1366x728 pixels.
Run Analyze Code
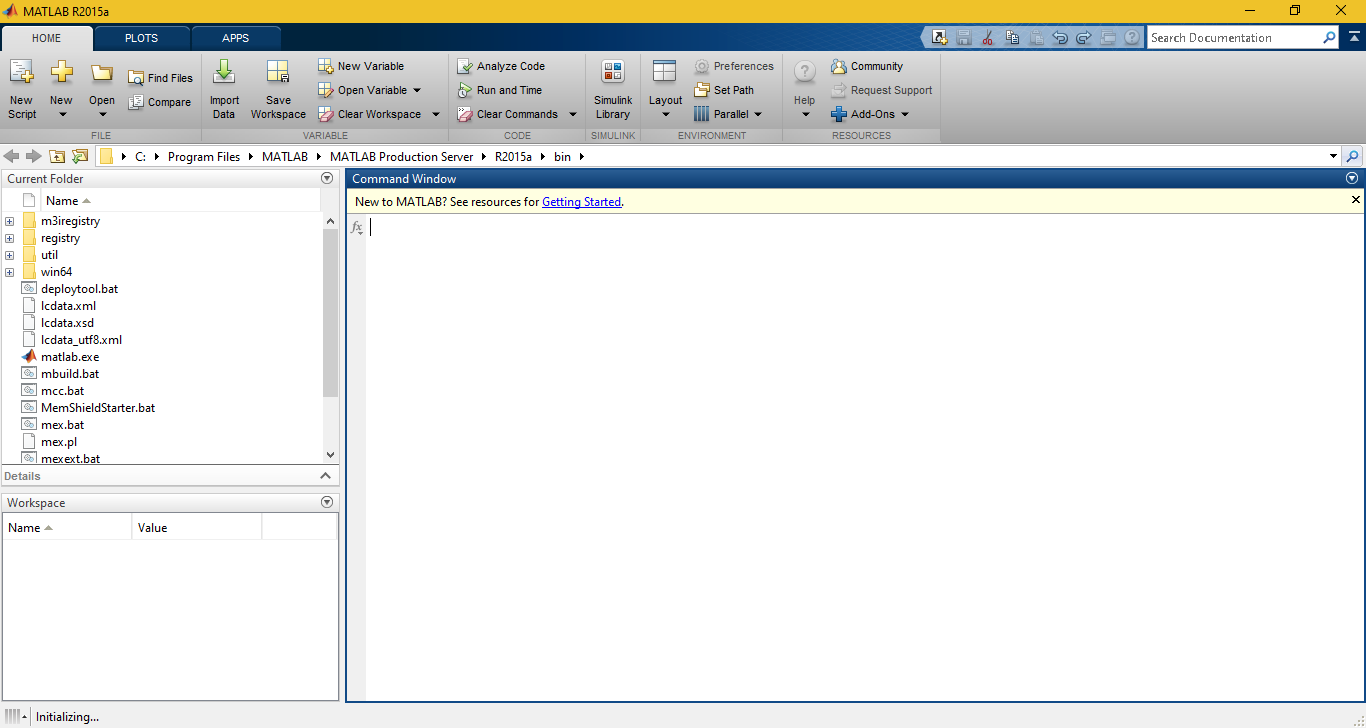pyautogui.click(x=501, y=66)
